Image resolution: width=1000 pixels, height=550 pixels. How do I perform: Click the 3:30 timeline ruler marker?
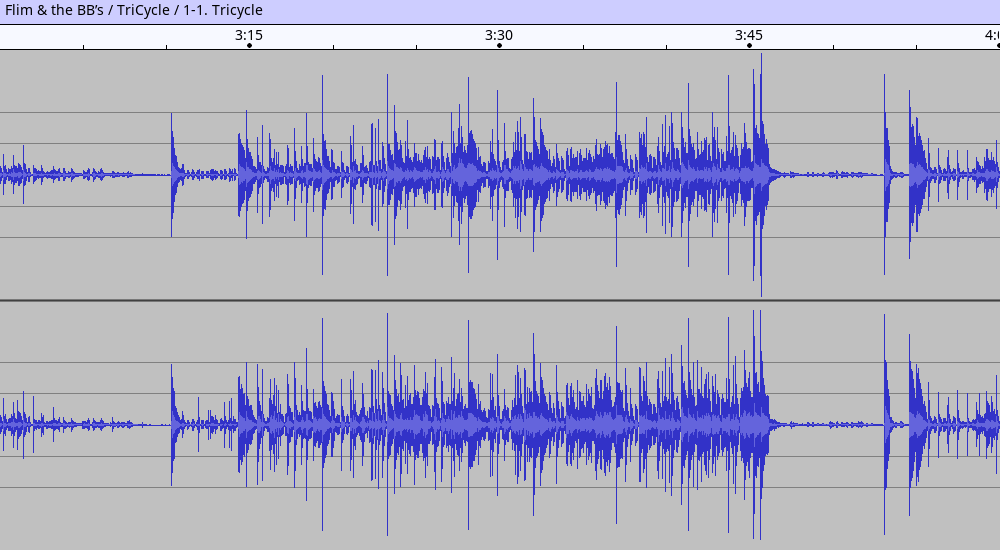(x=499, y=36)
